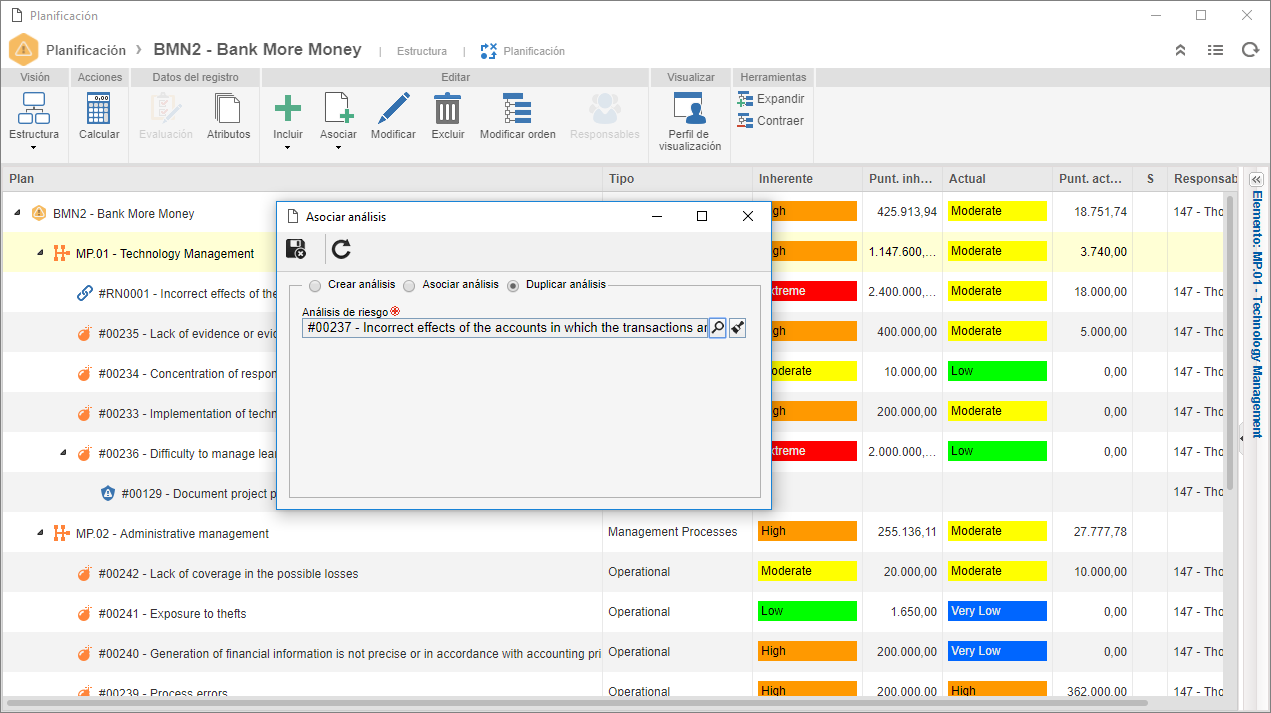Screen dimensions: 1271x713
Task: Open the Incluir dropdown arrow
Action: tap(288, 148)
